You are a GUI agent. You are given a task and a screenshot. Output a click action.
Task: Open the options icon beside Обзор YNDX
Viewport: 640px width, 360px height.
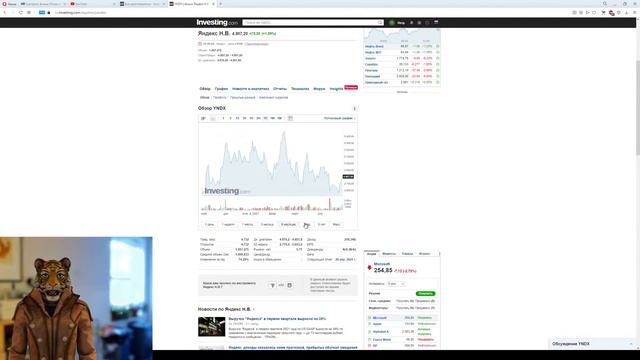[x=354, y=109]
